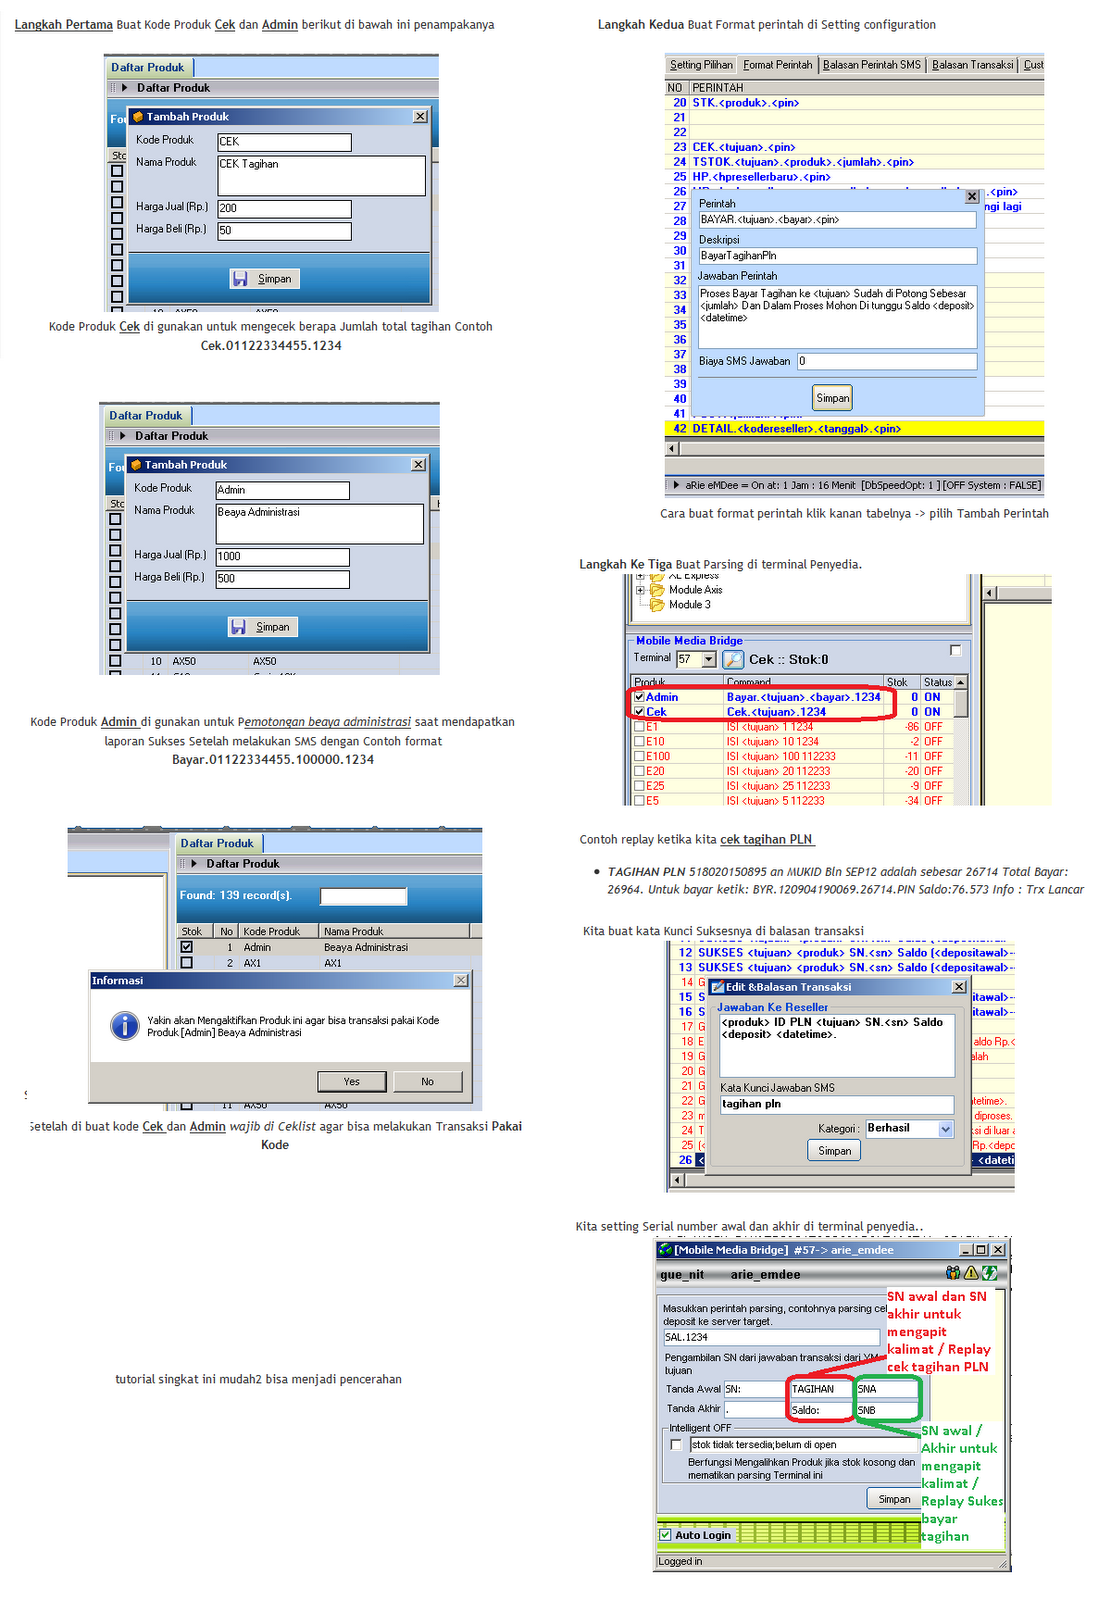Click Yes in the Informasi dialog
The height and width of the screenshot is (1600, 1111).
(351, 1081)
